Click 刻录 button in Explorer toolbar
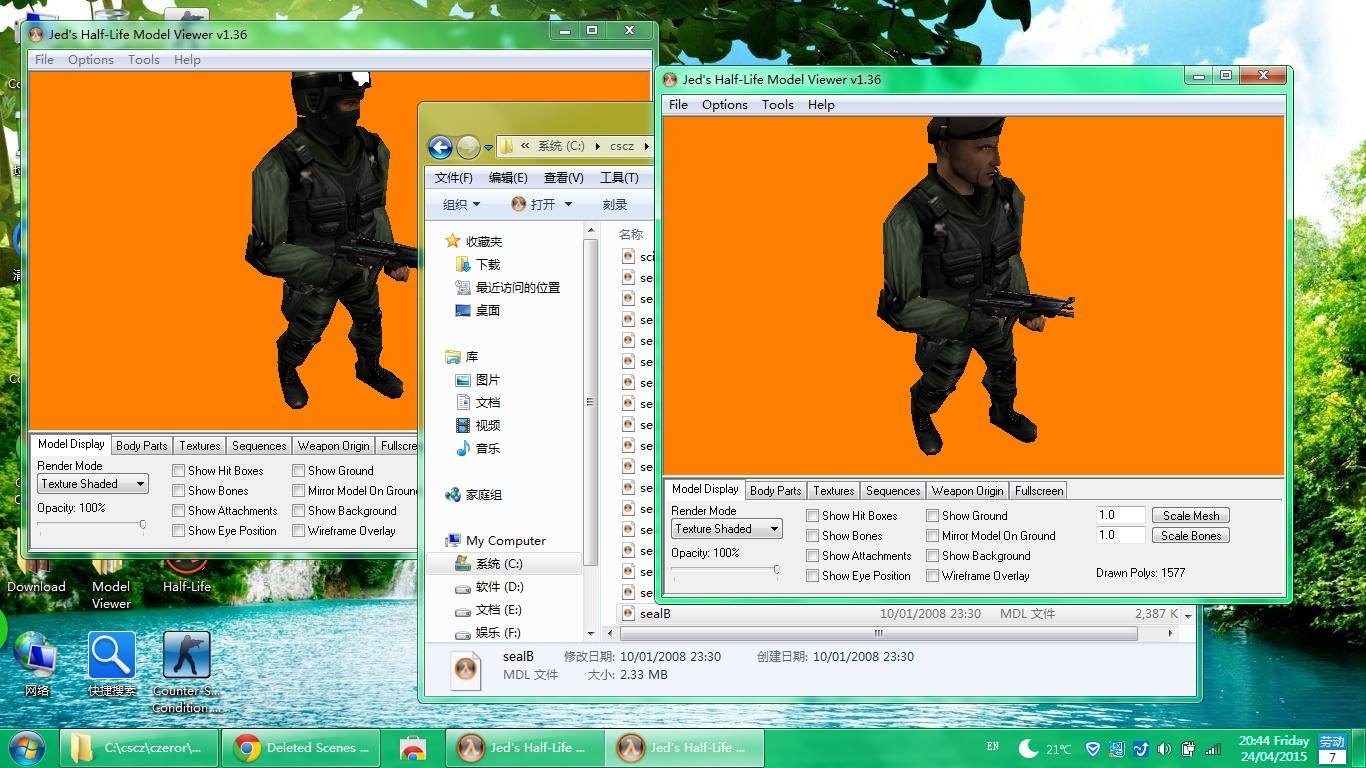The height and width of the screenshot is (768, 1366). coord(615,204)
